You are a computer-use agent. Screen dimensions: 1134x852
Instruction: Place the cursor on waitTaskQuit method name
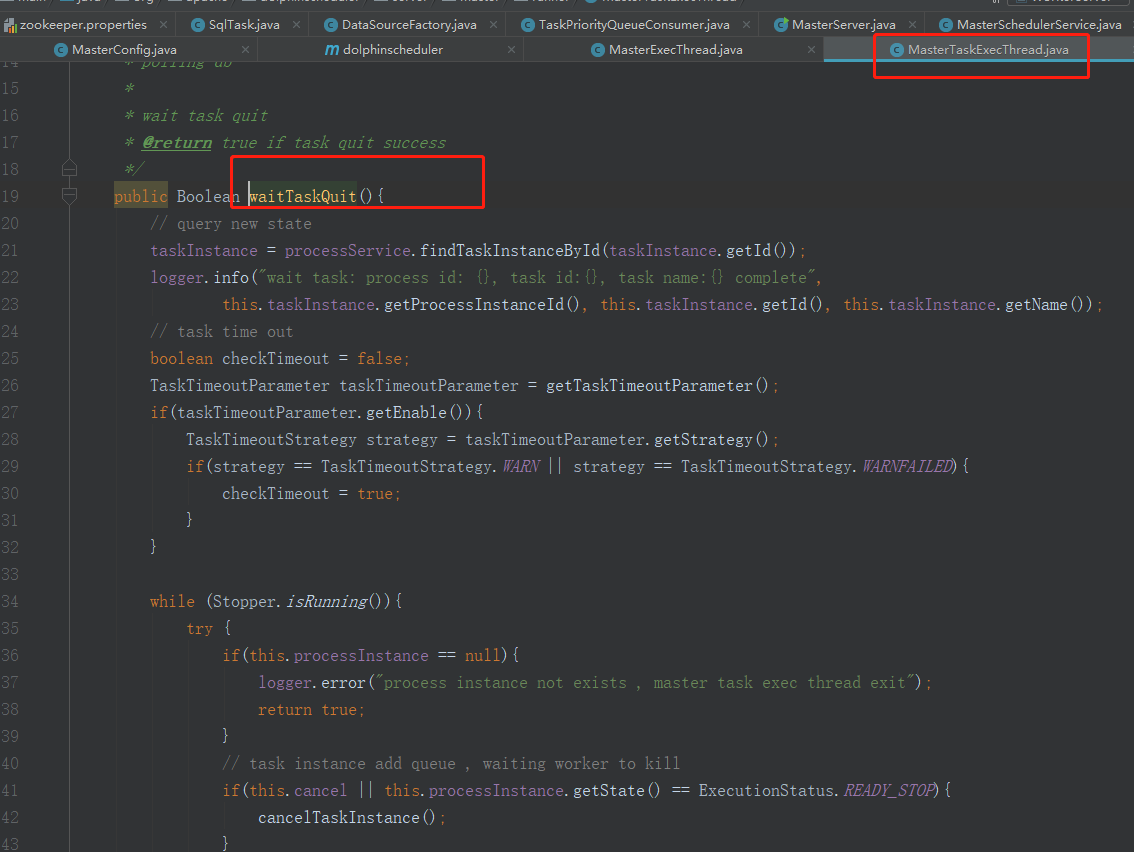pyautogui.click(x=303, y=196)
